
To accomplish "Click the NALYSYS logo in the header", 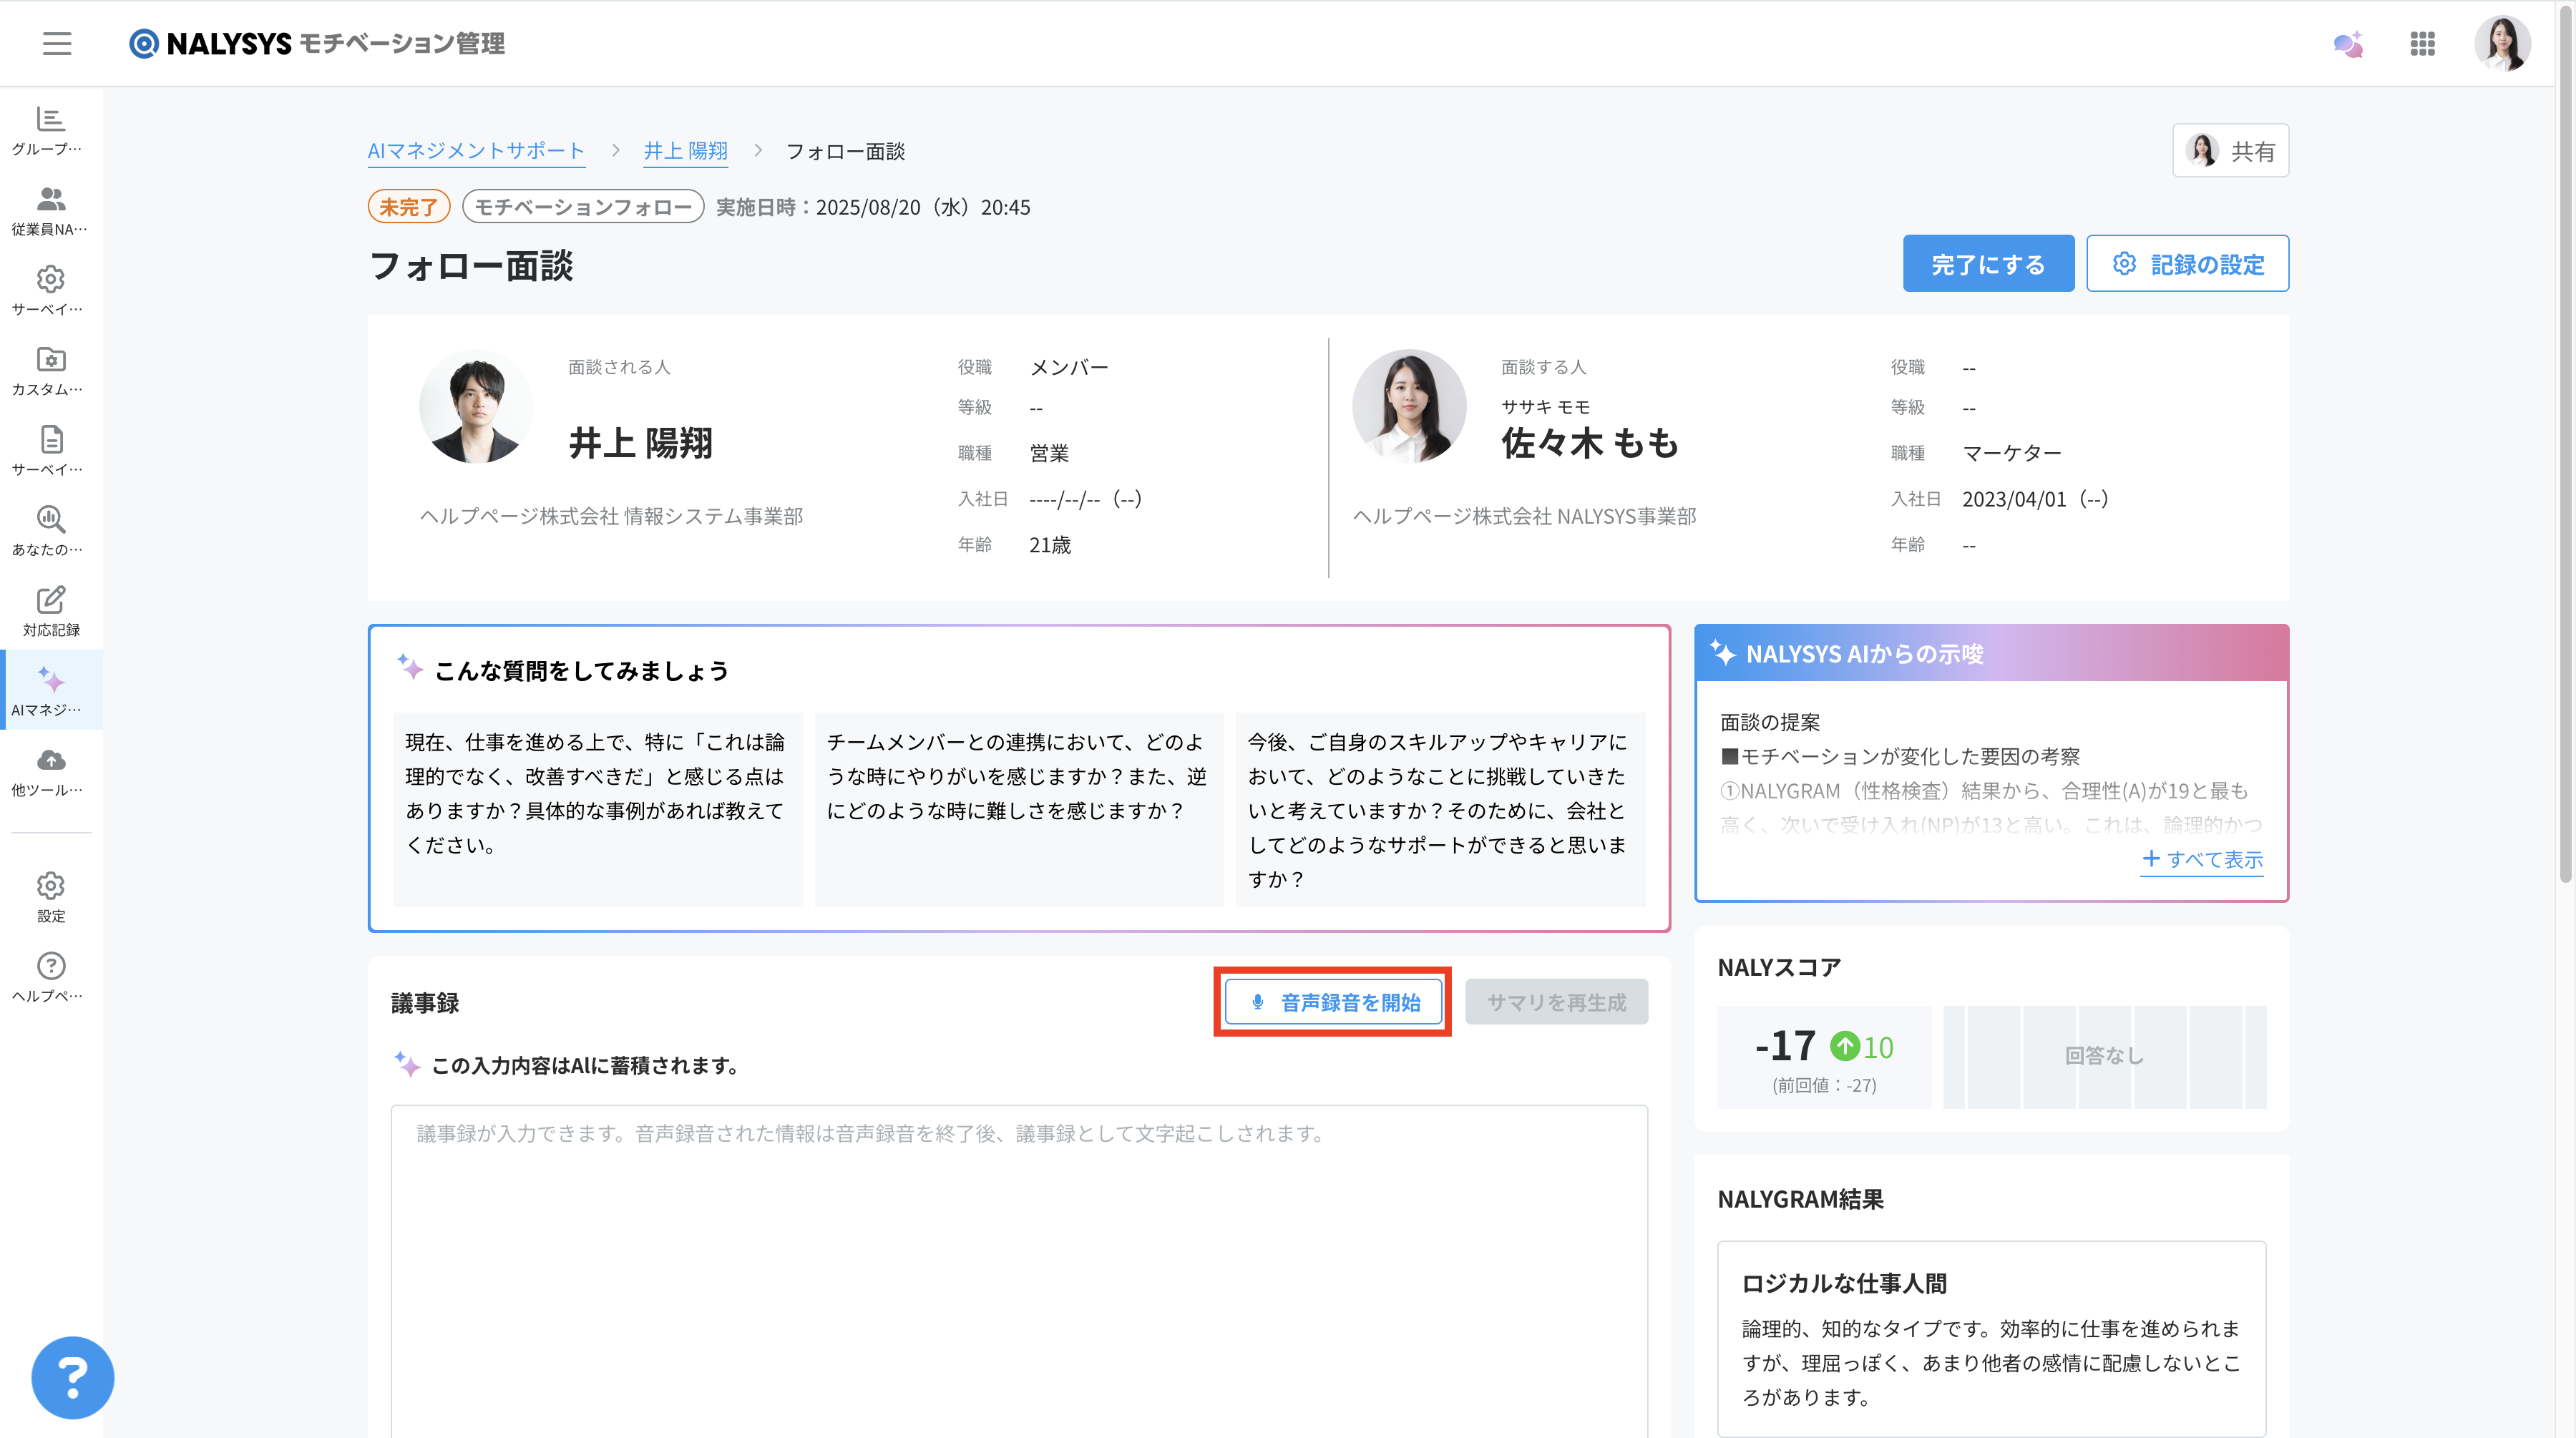I will (317, 43).
